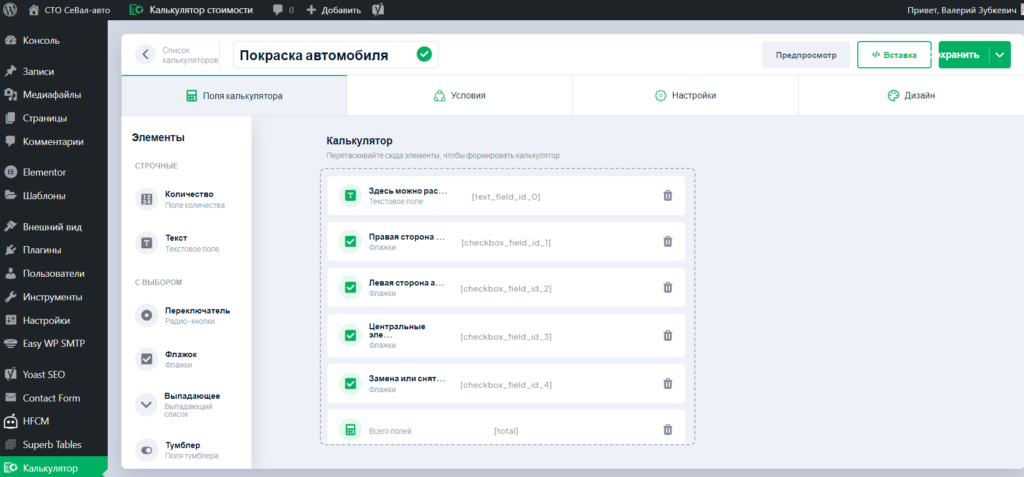The height and width of the screenshot is (477, 1024).
Task: Switch to the Настройки tab
Action: [x=685, y=95]
